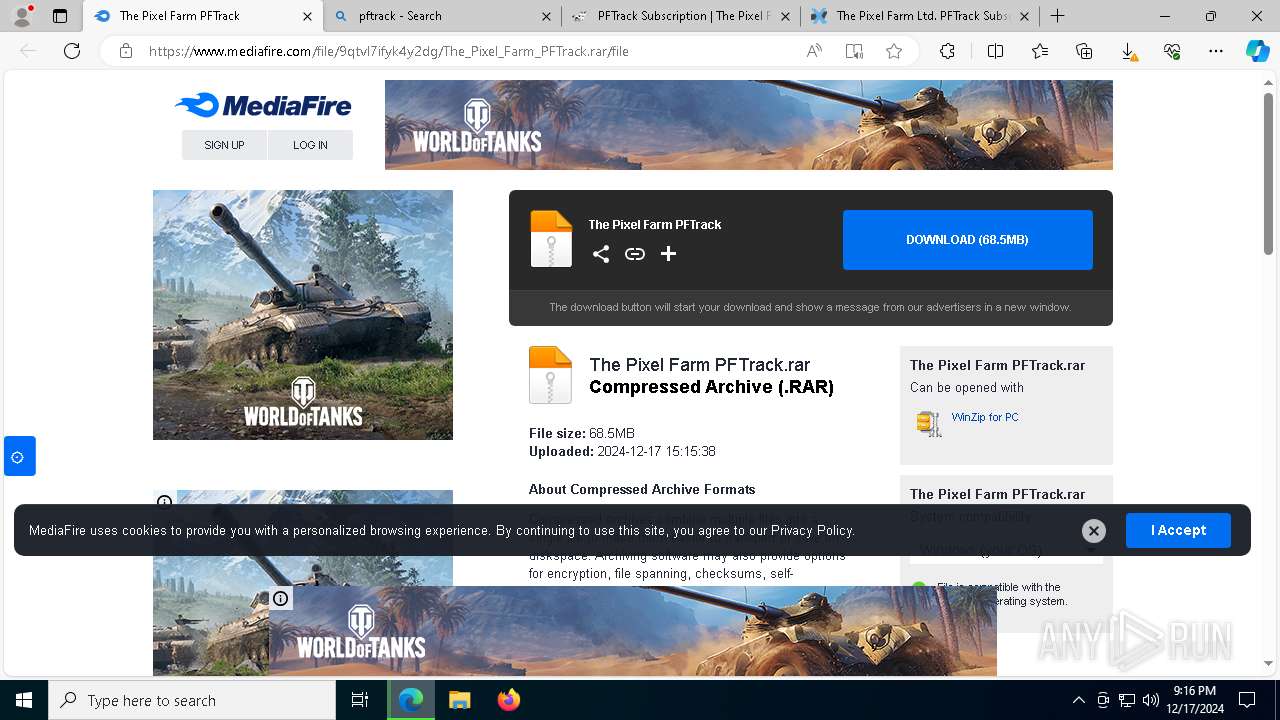
Task: Switch to PFTrack Subscription tab
Action: (682, 16)
